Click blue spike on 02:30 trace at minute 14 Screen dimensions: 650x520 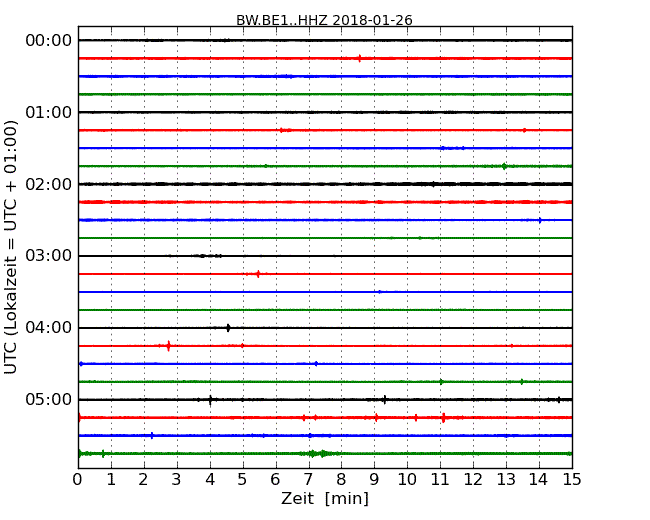point(540,221)
